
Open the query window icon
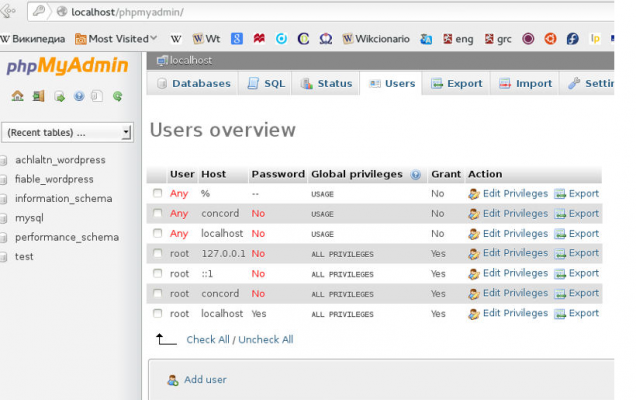(x=59, y=97)
